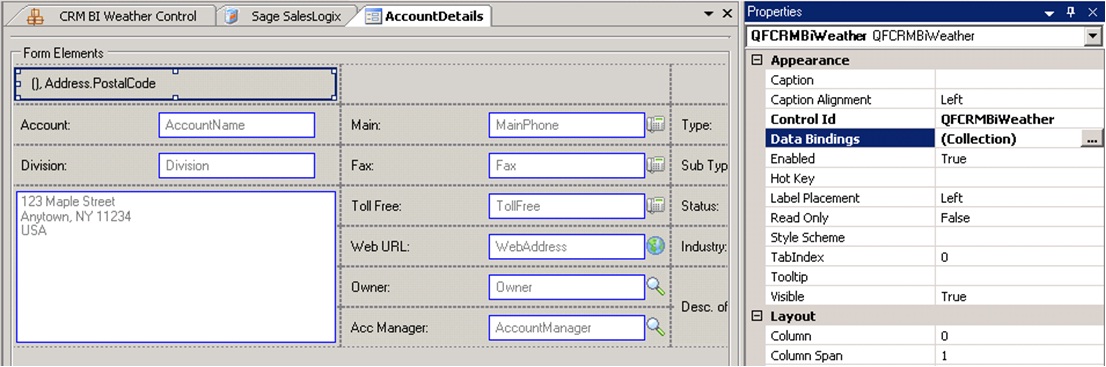Click the Read Only property value False

[x=955, y=218]
